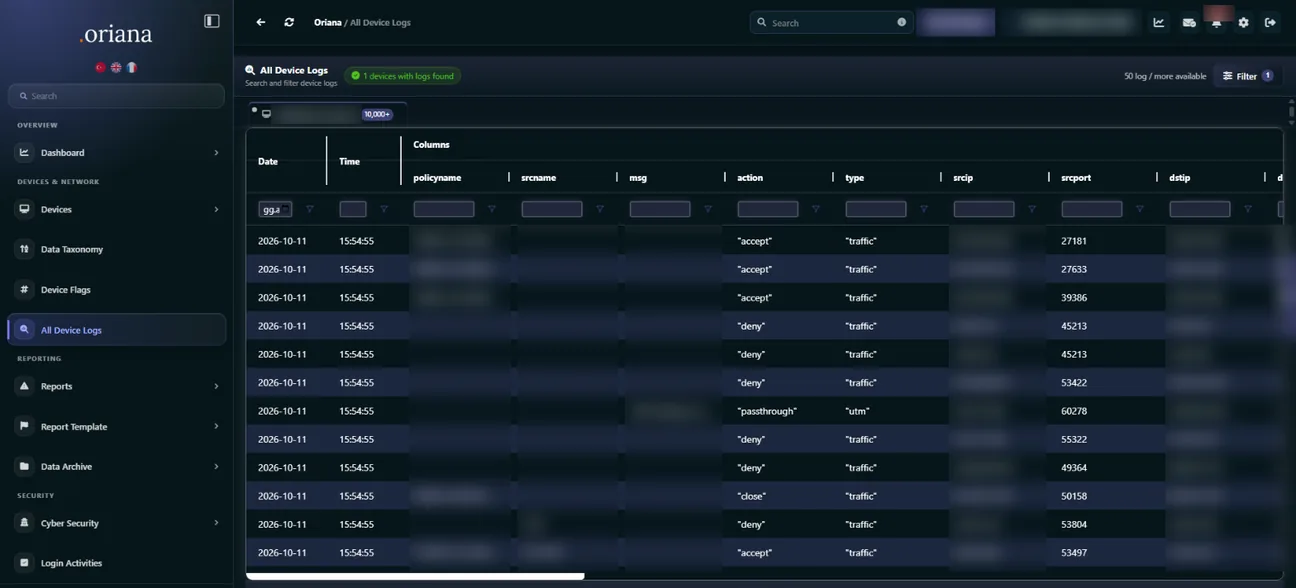This screenshot has height=588, width=1296.
Task: Select the device tab showing 10,000+ badge
Action: tap(327, 114)
